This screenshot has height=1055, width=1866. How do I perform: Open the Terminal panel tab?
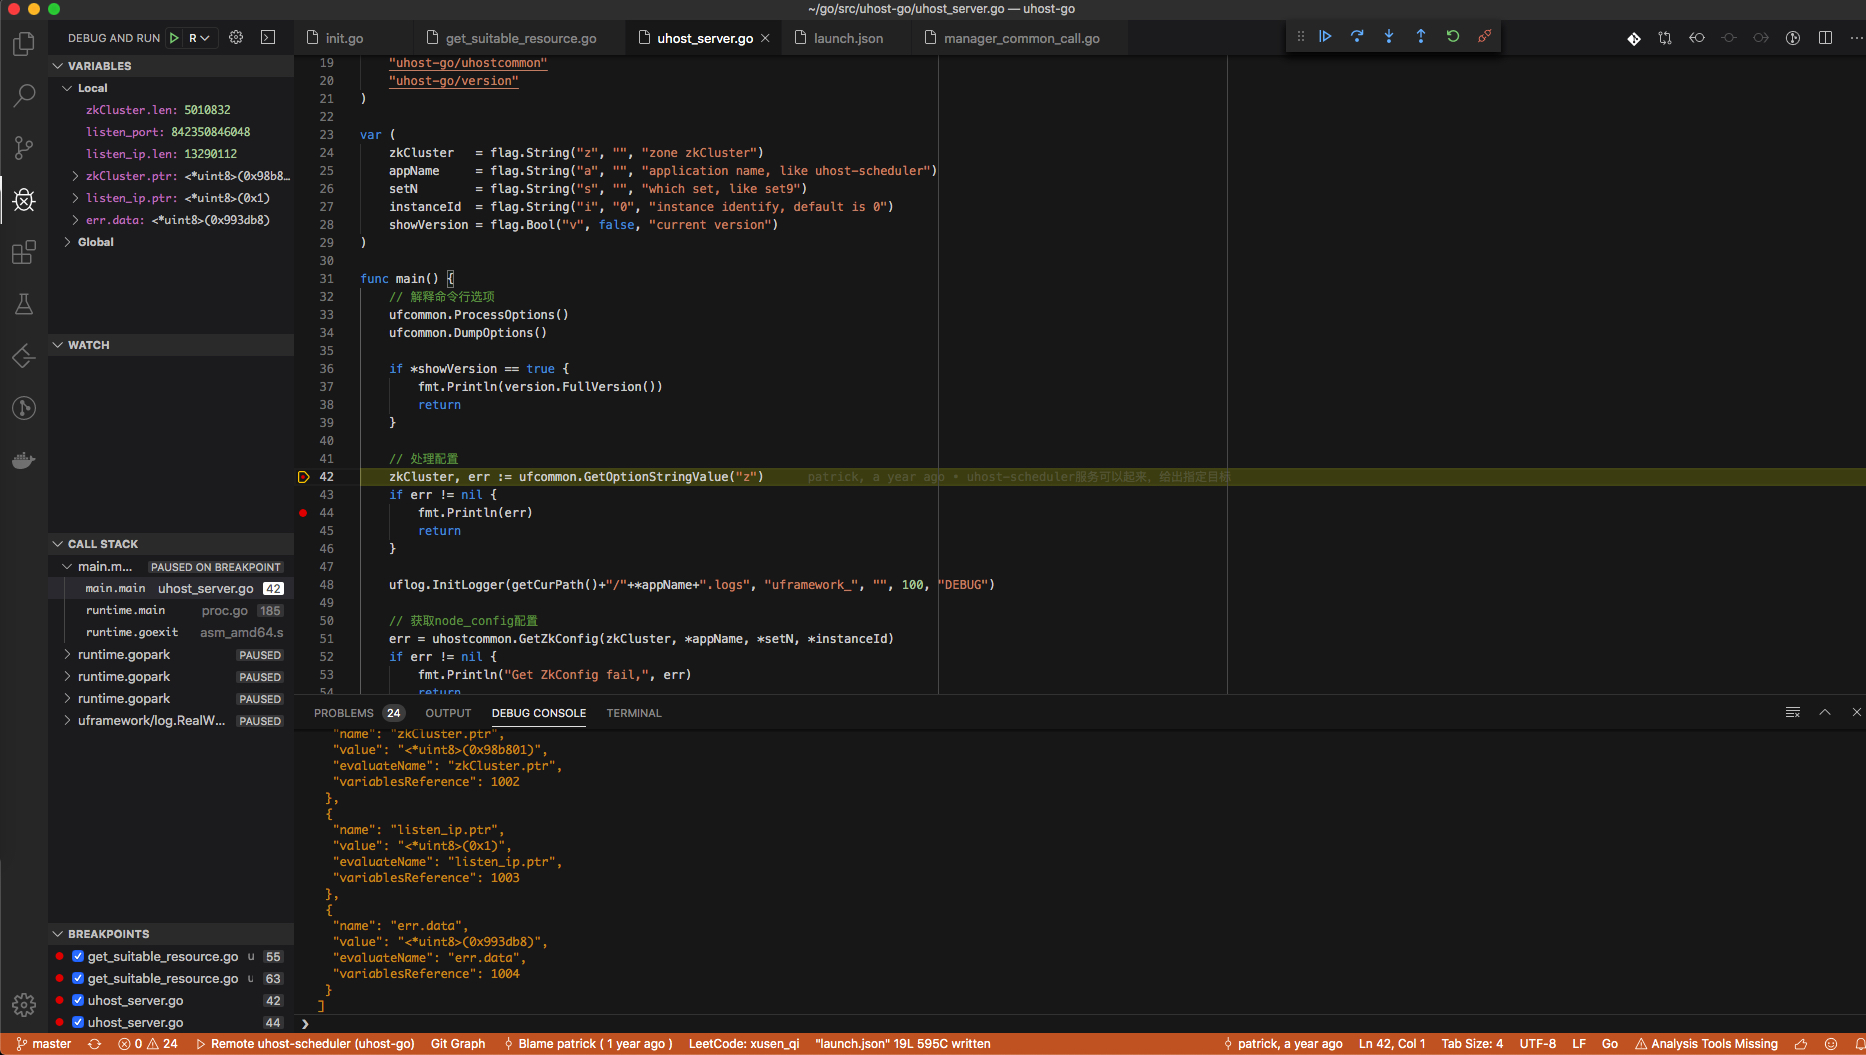point(633,713)
